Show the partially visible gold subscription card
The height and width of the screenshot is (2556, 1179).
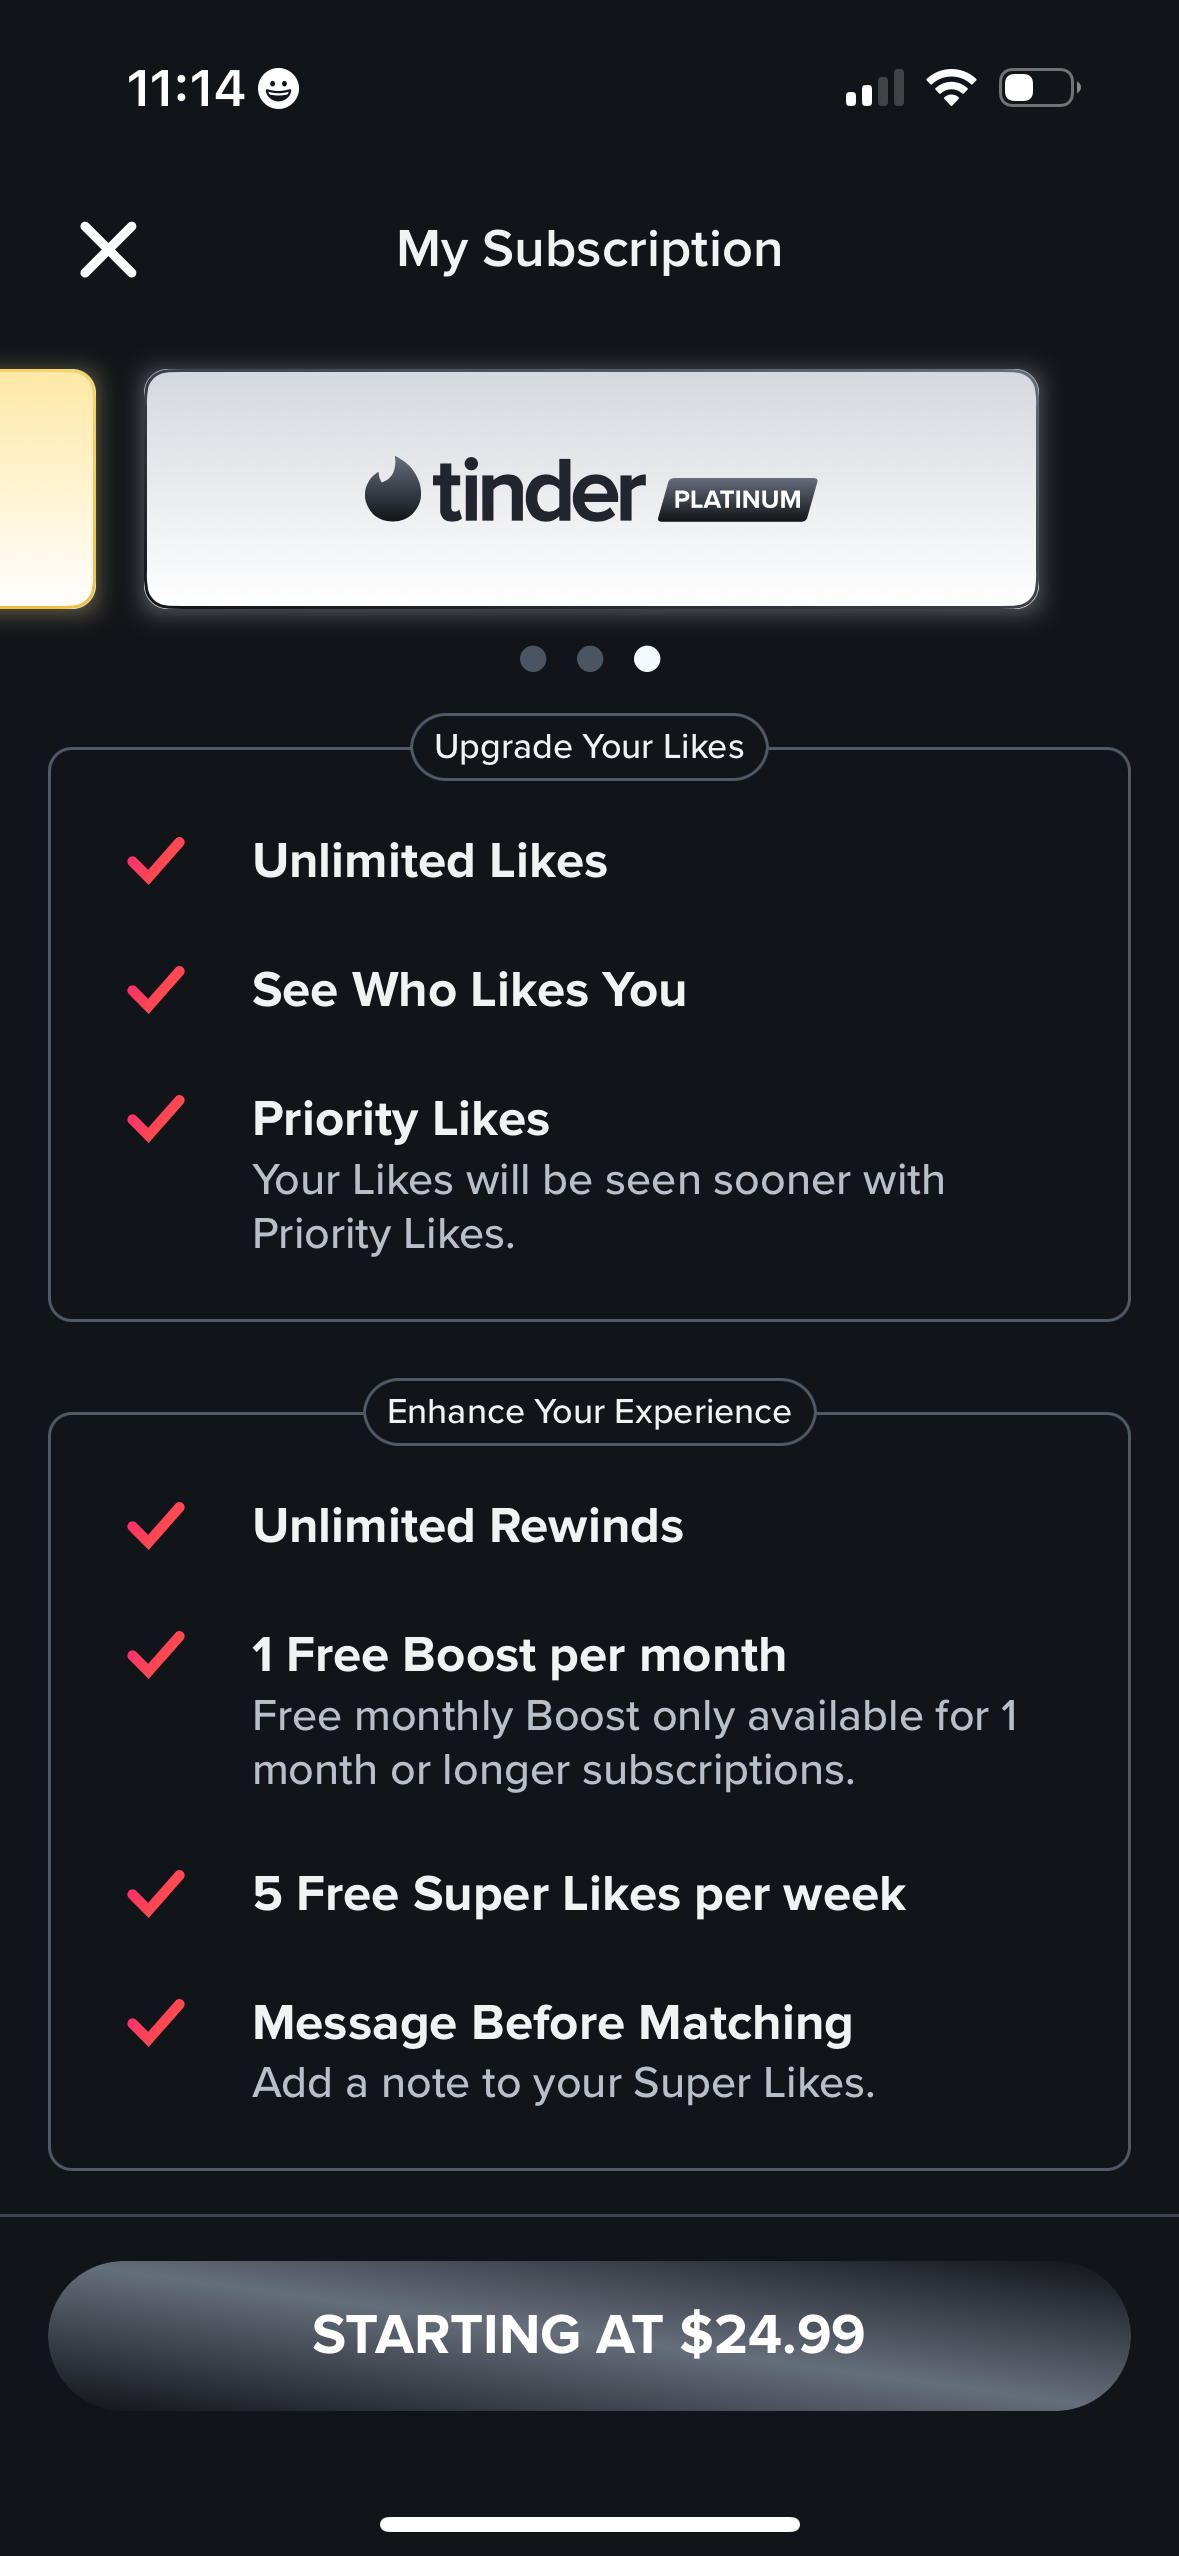click(x=45, y=489)
